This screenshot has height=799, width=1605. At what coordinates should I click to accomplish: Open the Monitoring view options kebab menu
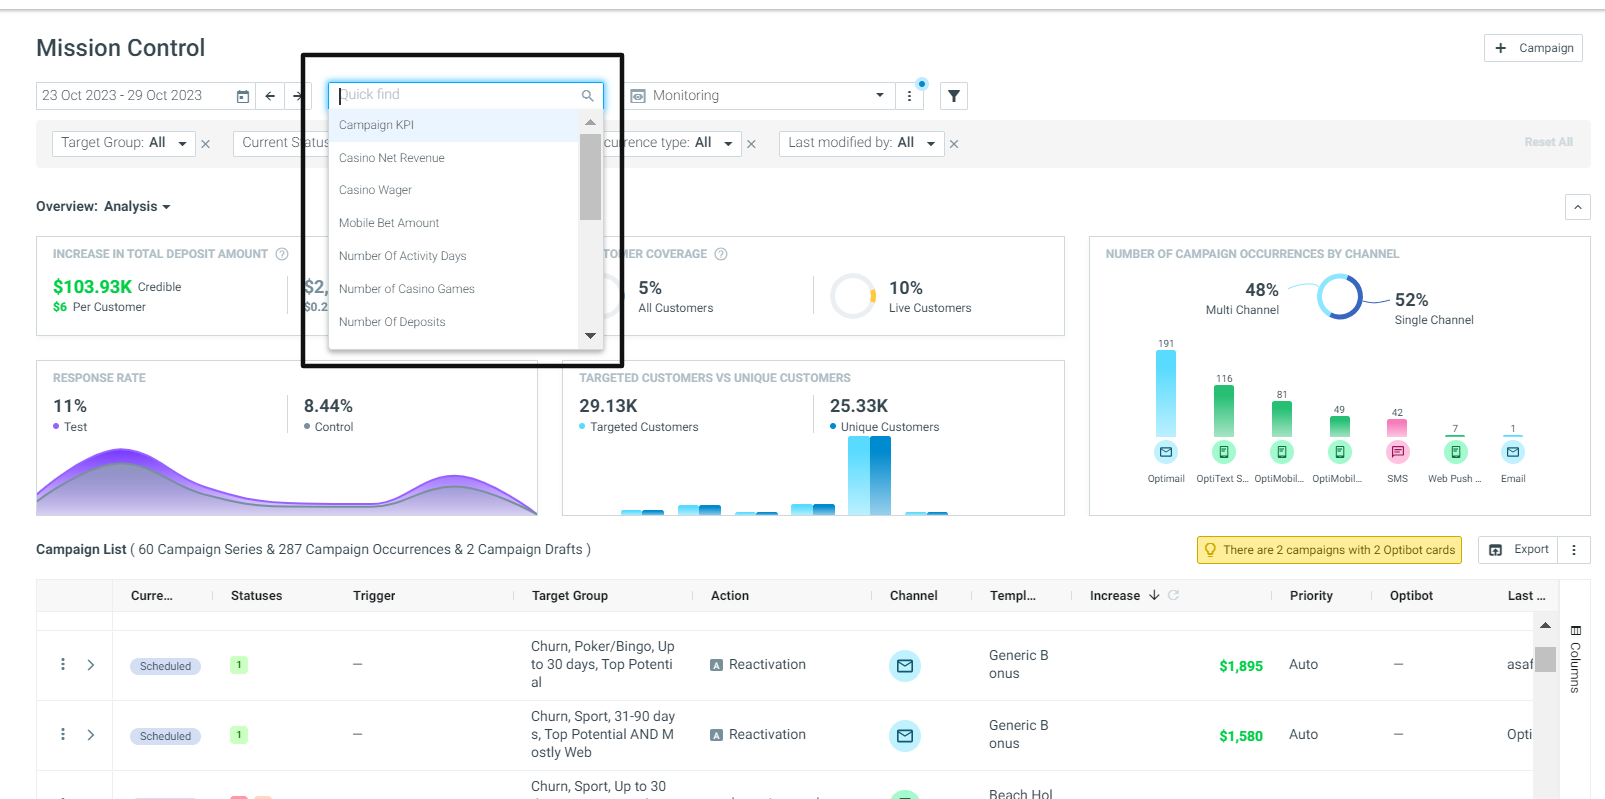pos(909,96)
